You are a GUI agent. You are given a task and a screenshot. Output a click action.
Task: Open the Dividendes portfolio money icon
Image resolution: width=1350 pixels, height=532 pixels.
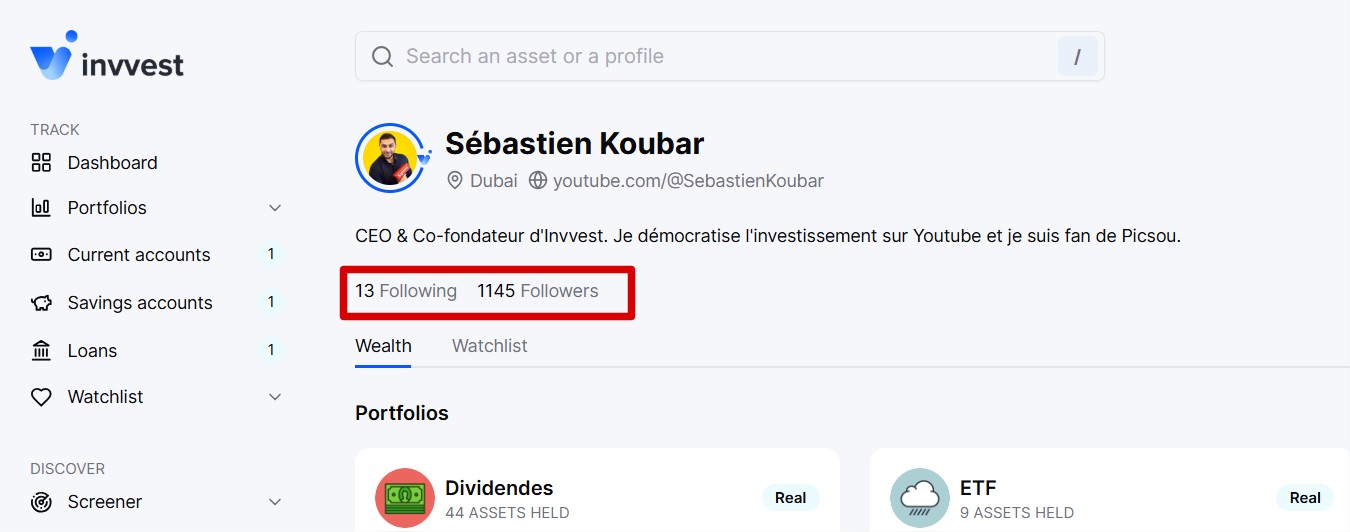tap(405, 498)
